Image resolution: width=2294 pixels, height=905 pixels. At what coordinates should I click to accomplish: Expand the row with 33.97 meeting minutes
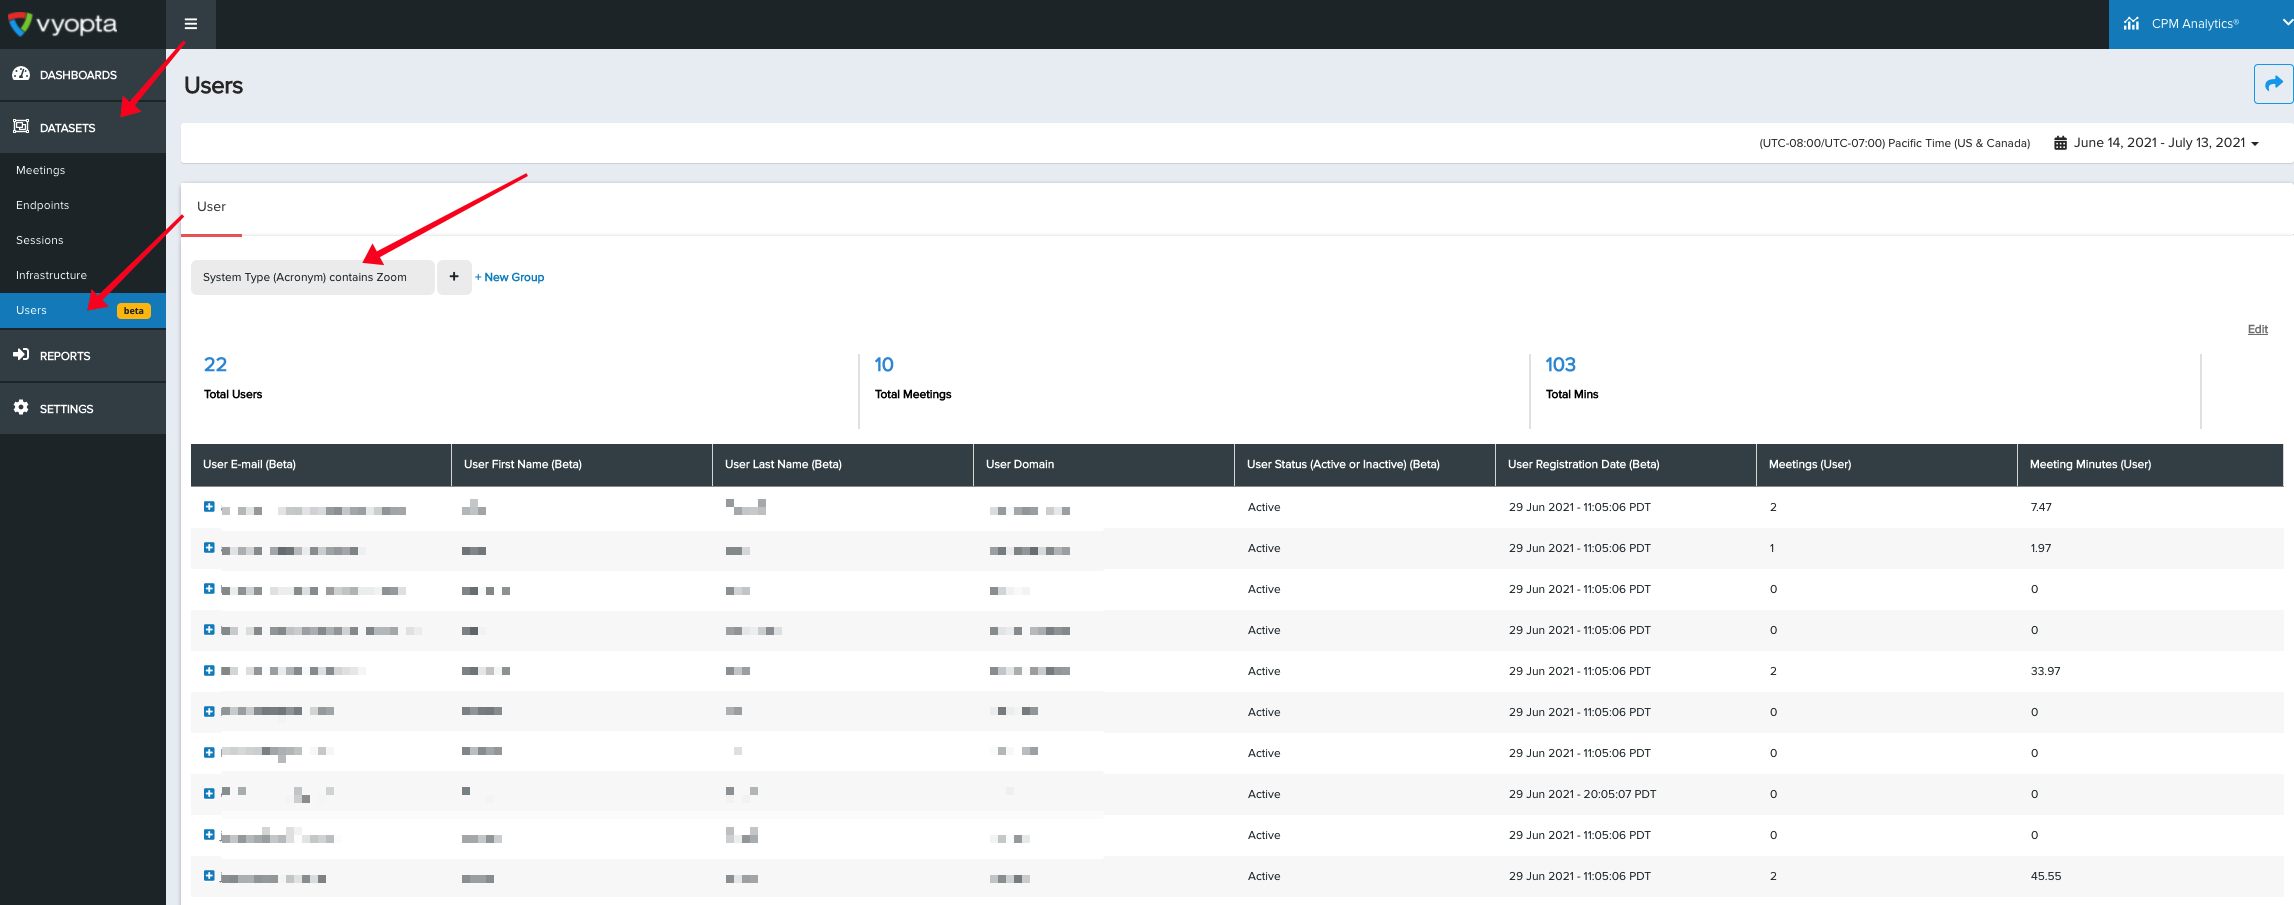[209, 671]
